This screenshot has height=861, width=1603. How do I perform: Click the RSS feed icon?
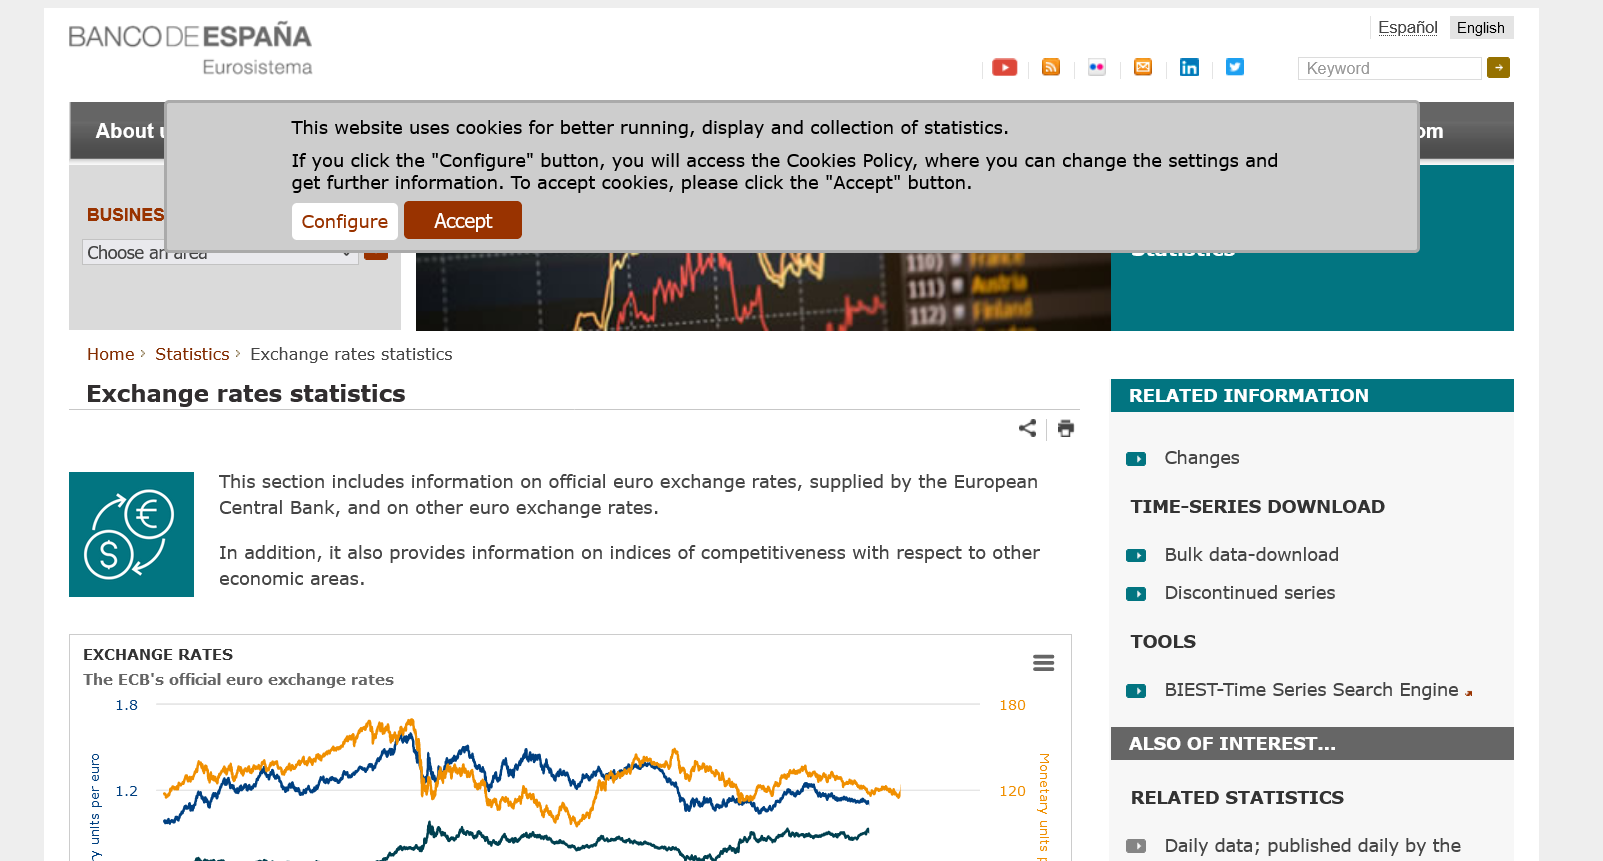click(1051, 67)
